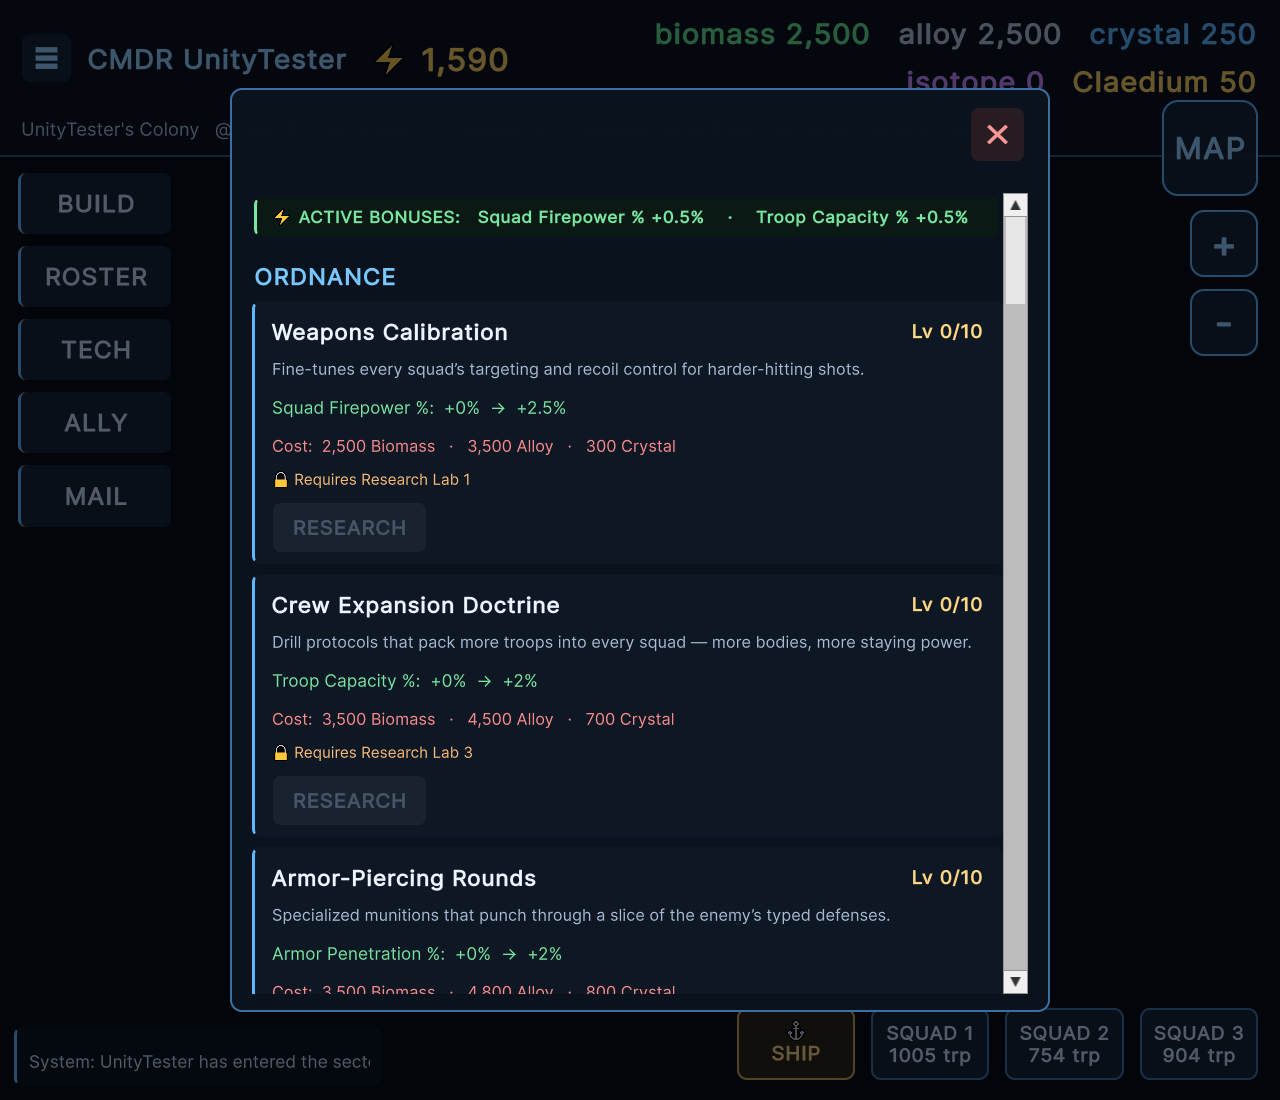Research Weapons Calibration

point(349,528)
